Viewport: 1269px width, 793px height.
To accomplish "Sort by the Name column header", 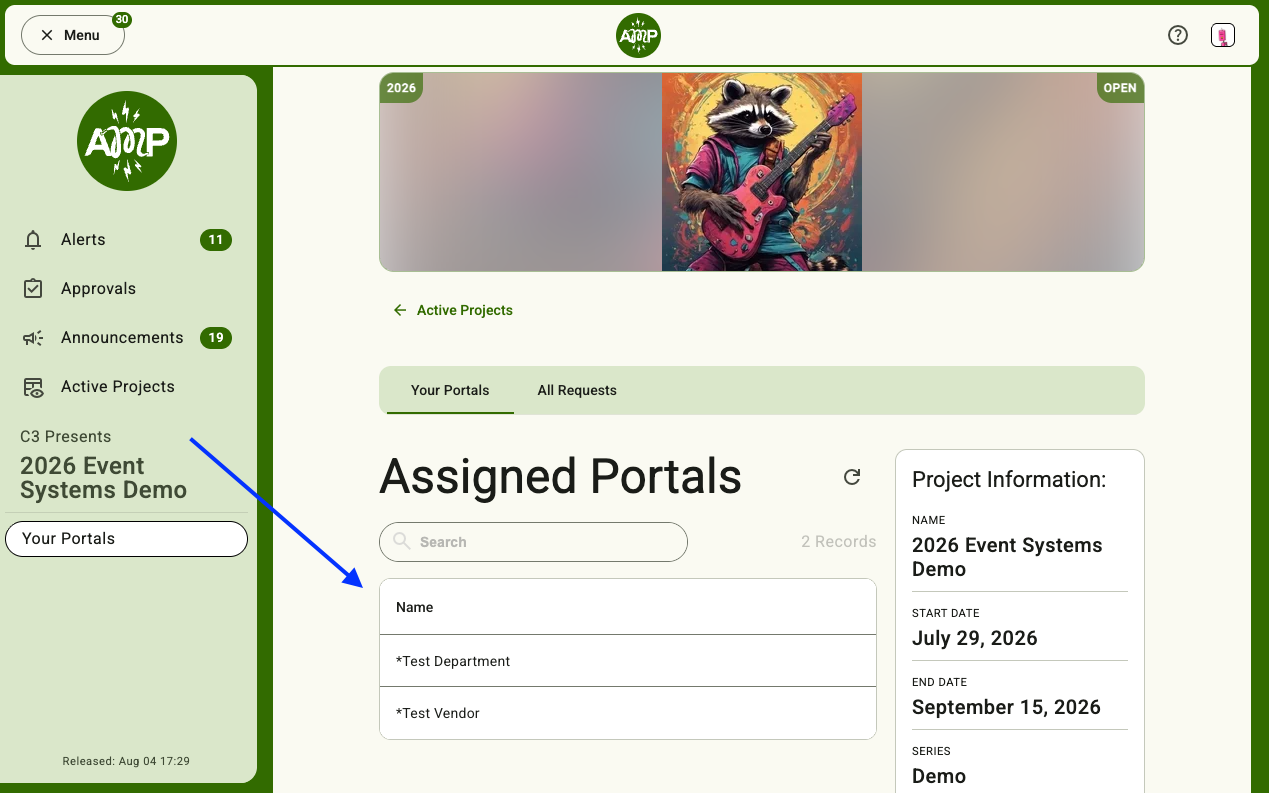I will (x=415, y=607).
